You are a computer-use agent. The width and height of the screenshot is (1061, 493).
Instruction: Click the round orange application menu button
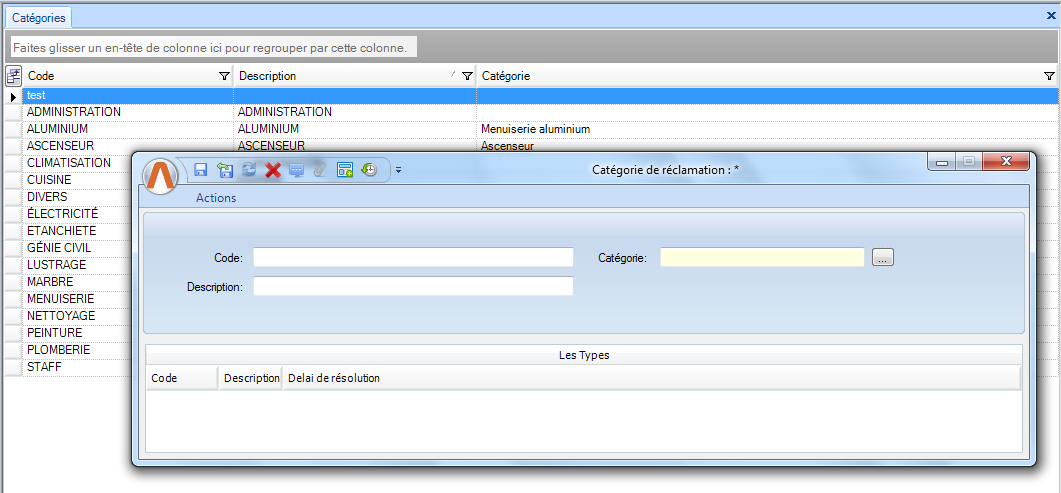click(x=161, y=176)
